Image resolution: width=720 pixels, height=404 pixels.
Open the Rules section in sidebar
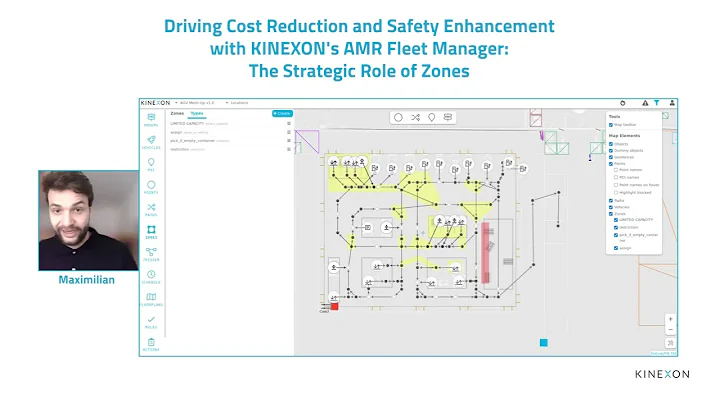(151, 322)
